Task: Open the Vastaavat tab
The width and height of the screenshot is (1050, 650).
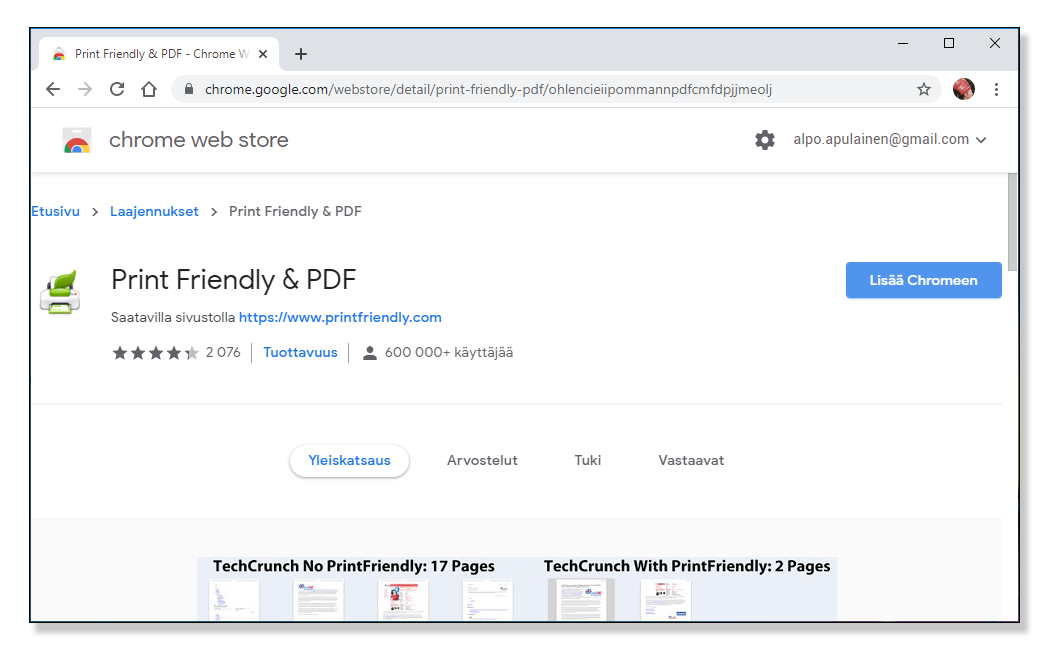Action: click(x=691, y=460)
